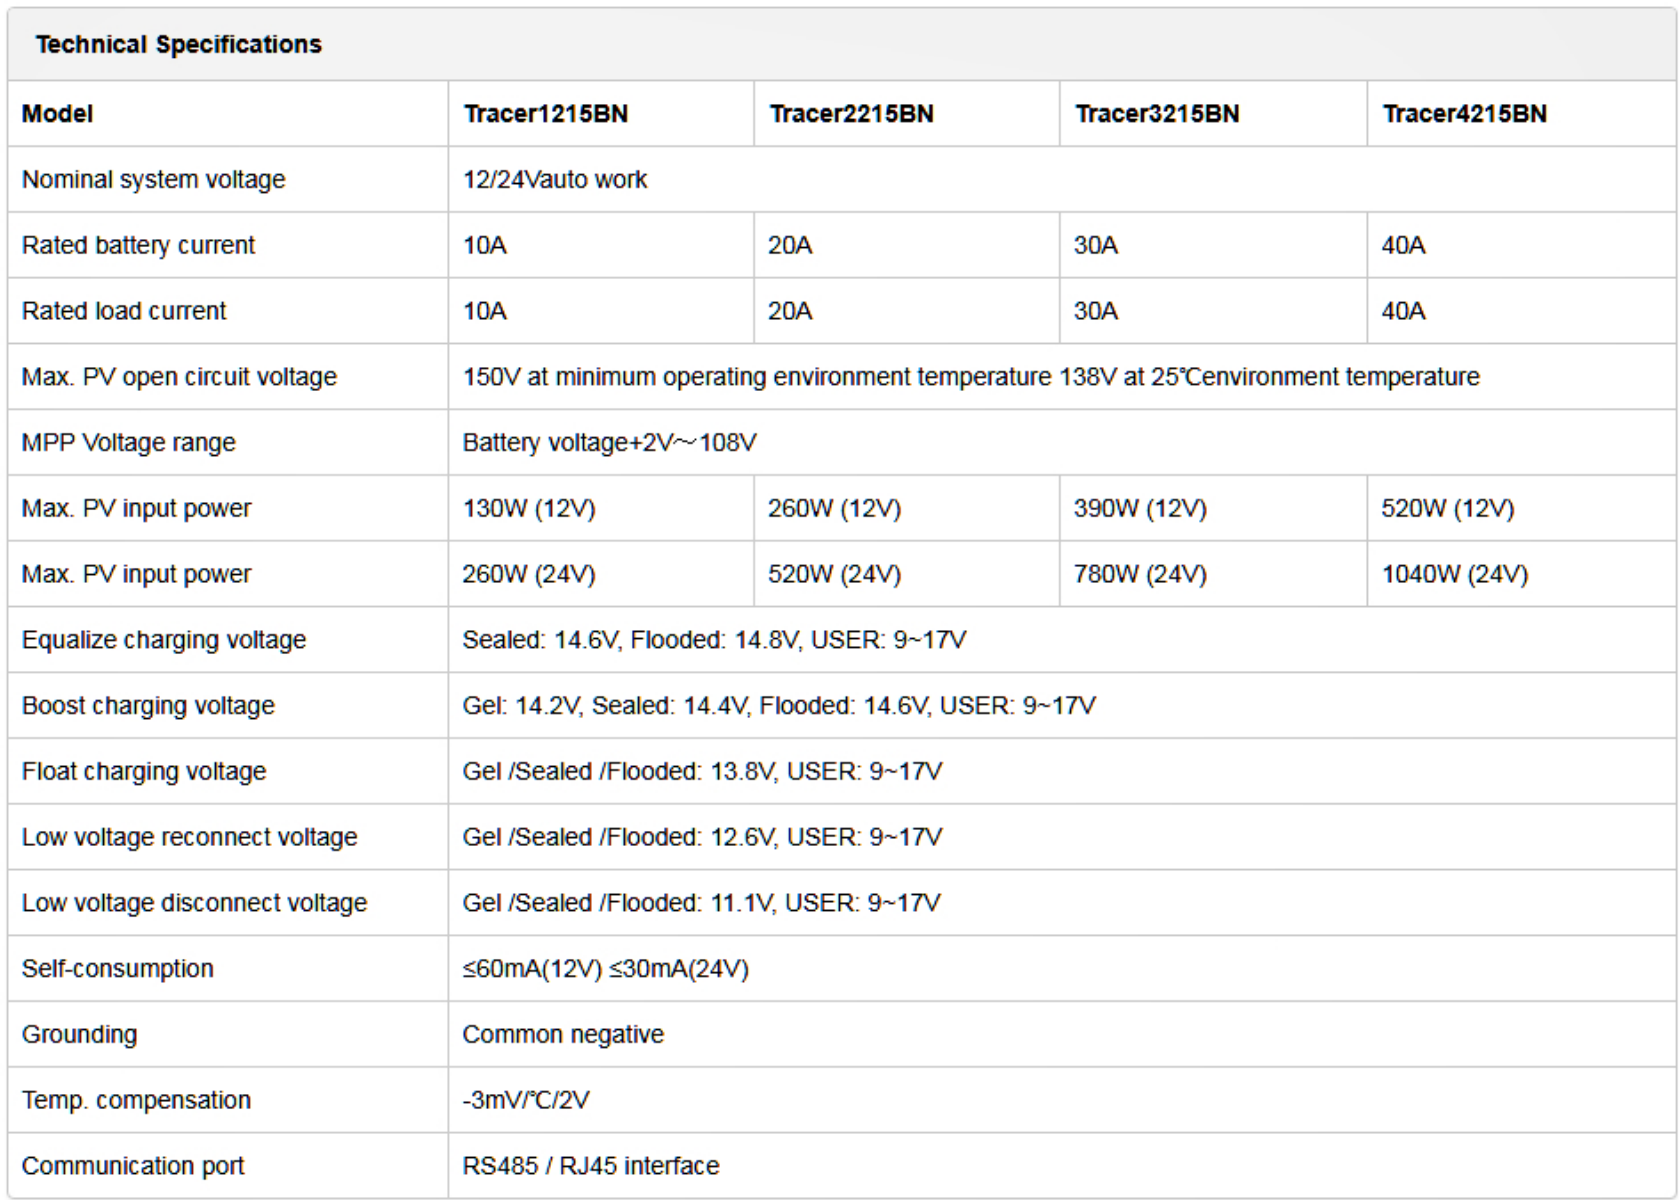Click the 12/24Vauto work value

tap(555, 180)
